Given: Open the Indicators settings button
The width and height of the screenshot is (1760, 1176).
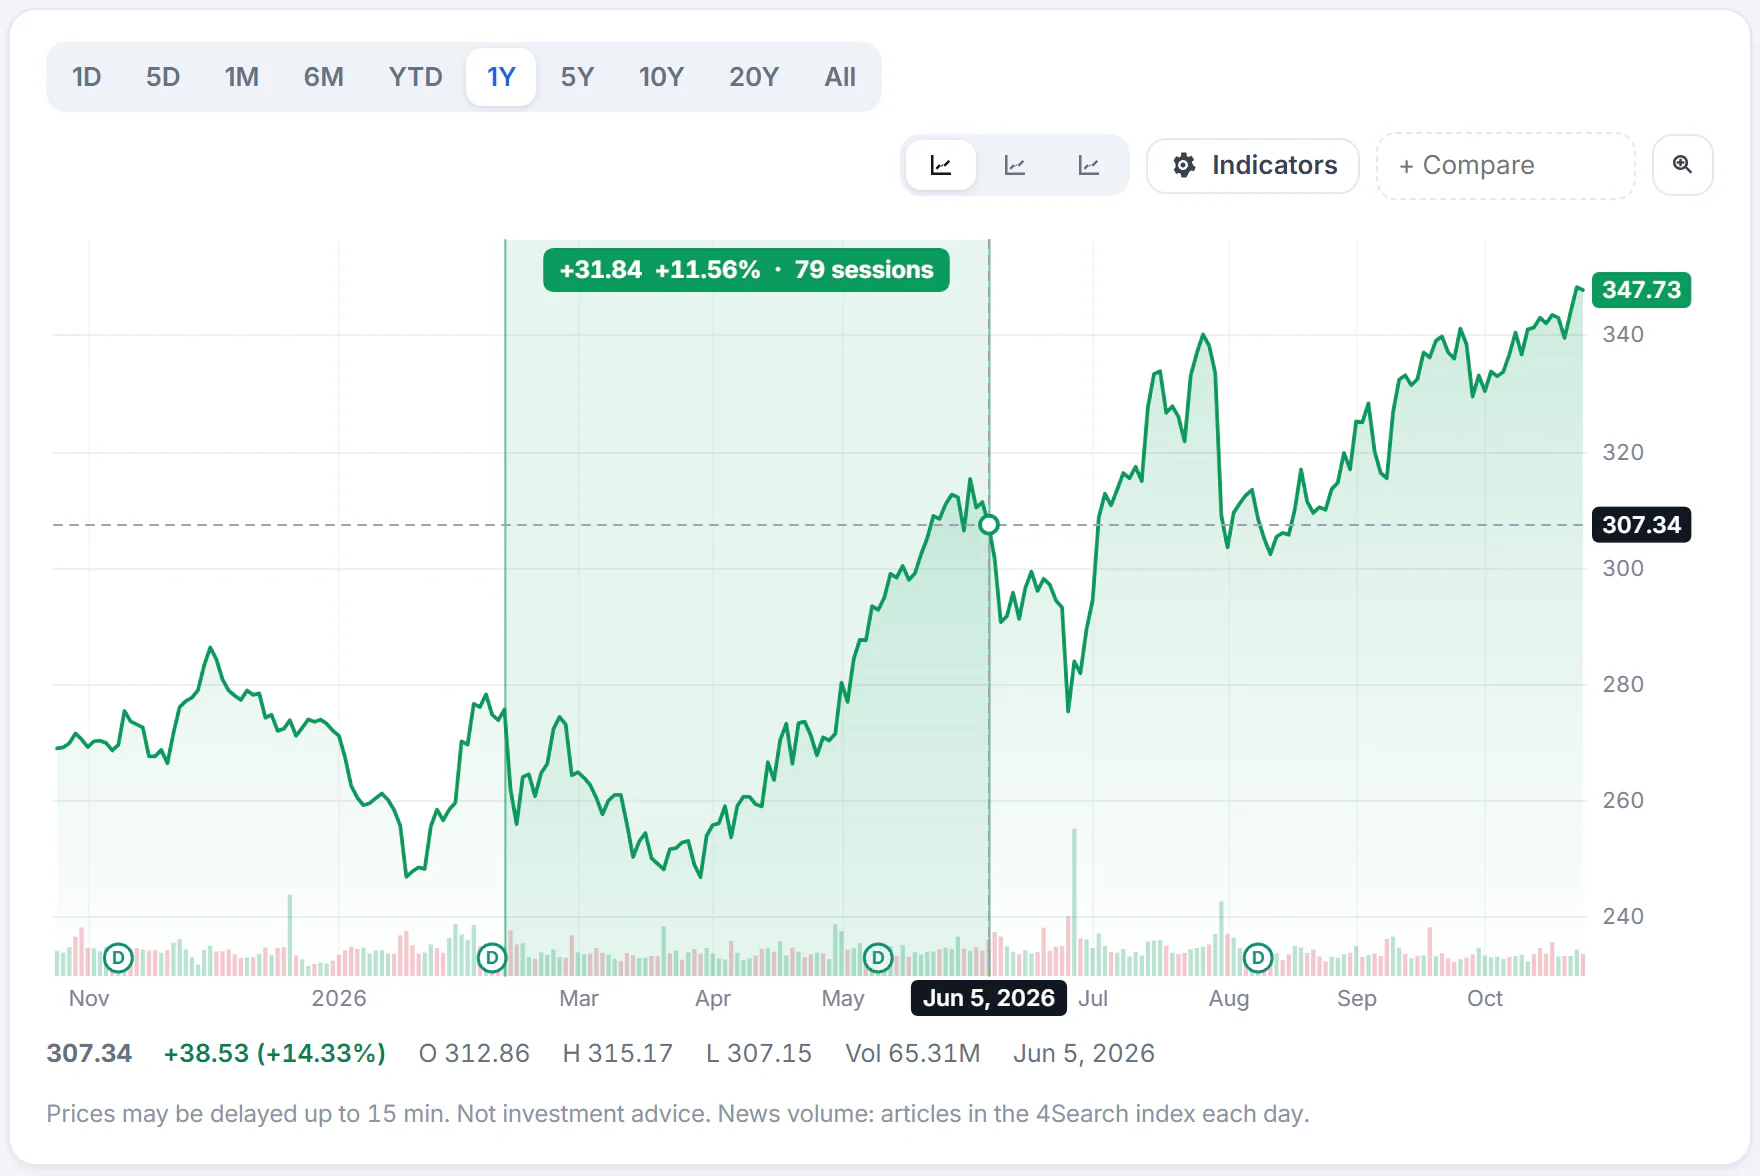Looking at the screenshot, I should (x=1253, y=165).
